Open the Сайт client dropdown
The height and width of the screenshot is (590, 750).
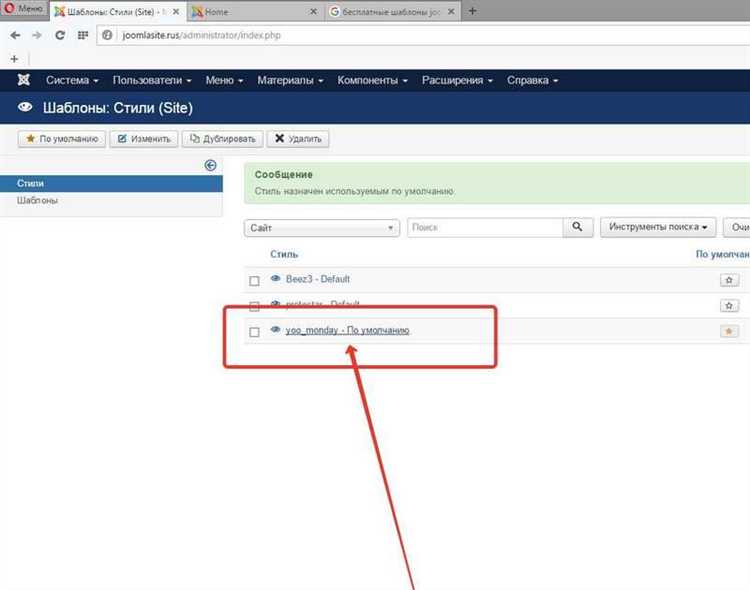point(322,228)
